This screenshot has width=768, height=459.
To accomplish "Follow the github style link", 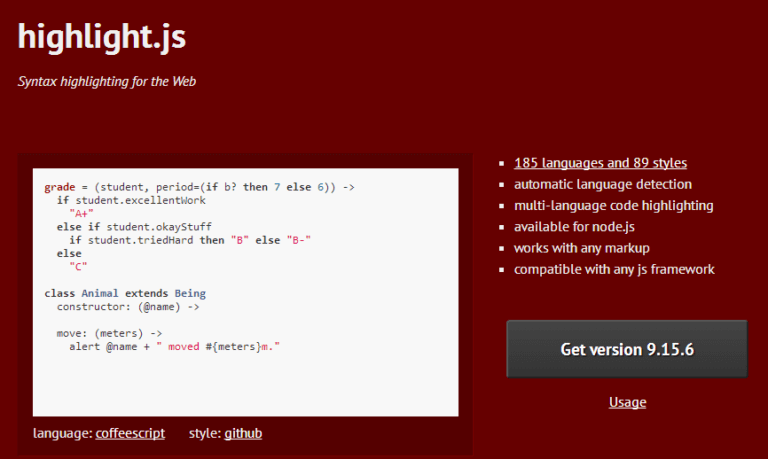I will click(243, 433).
